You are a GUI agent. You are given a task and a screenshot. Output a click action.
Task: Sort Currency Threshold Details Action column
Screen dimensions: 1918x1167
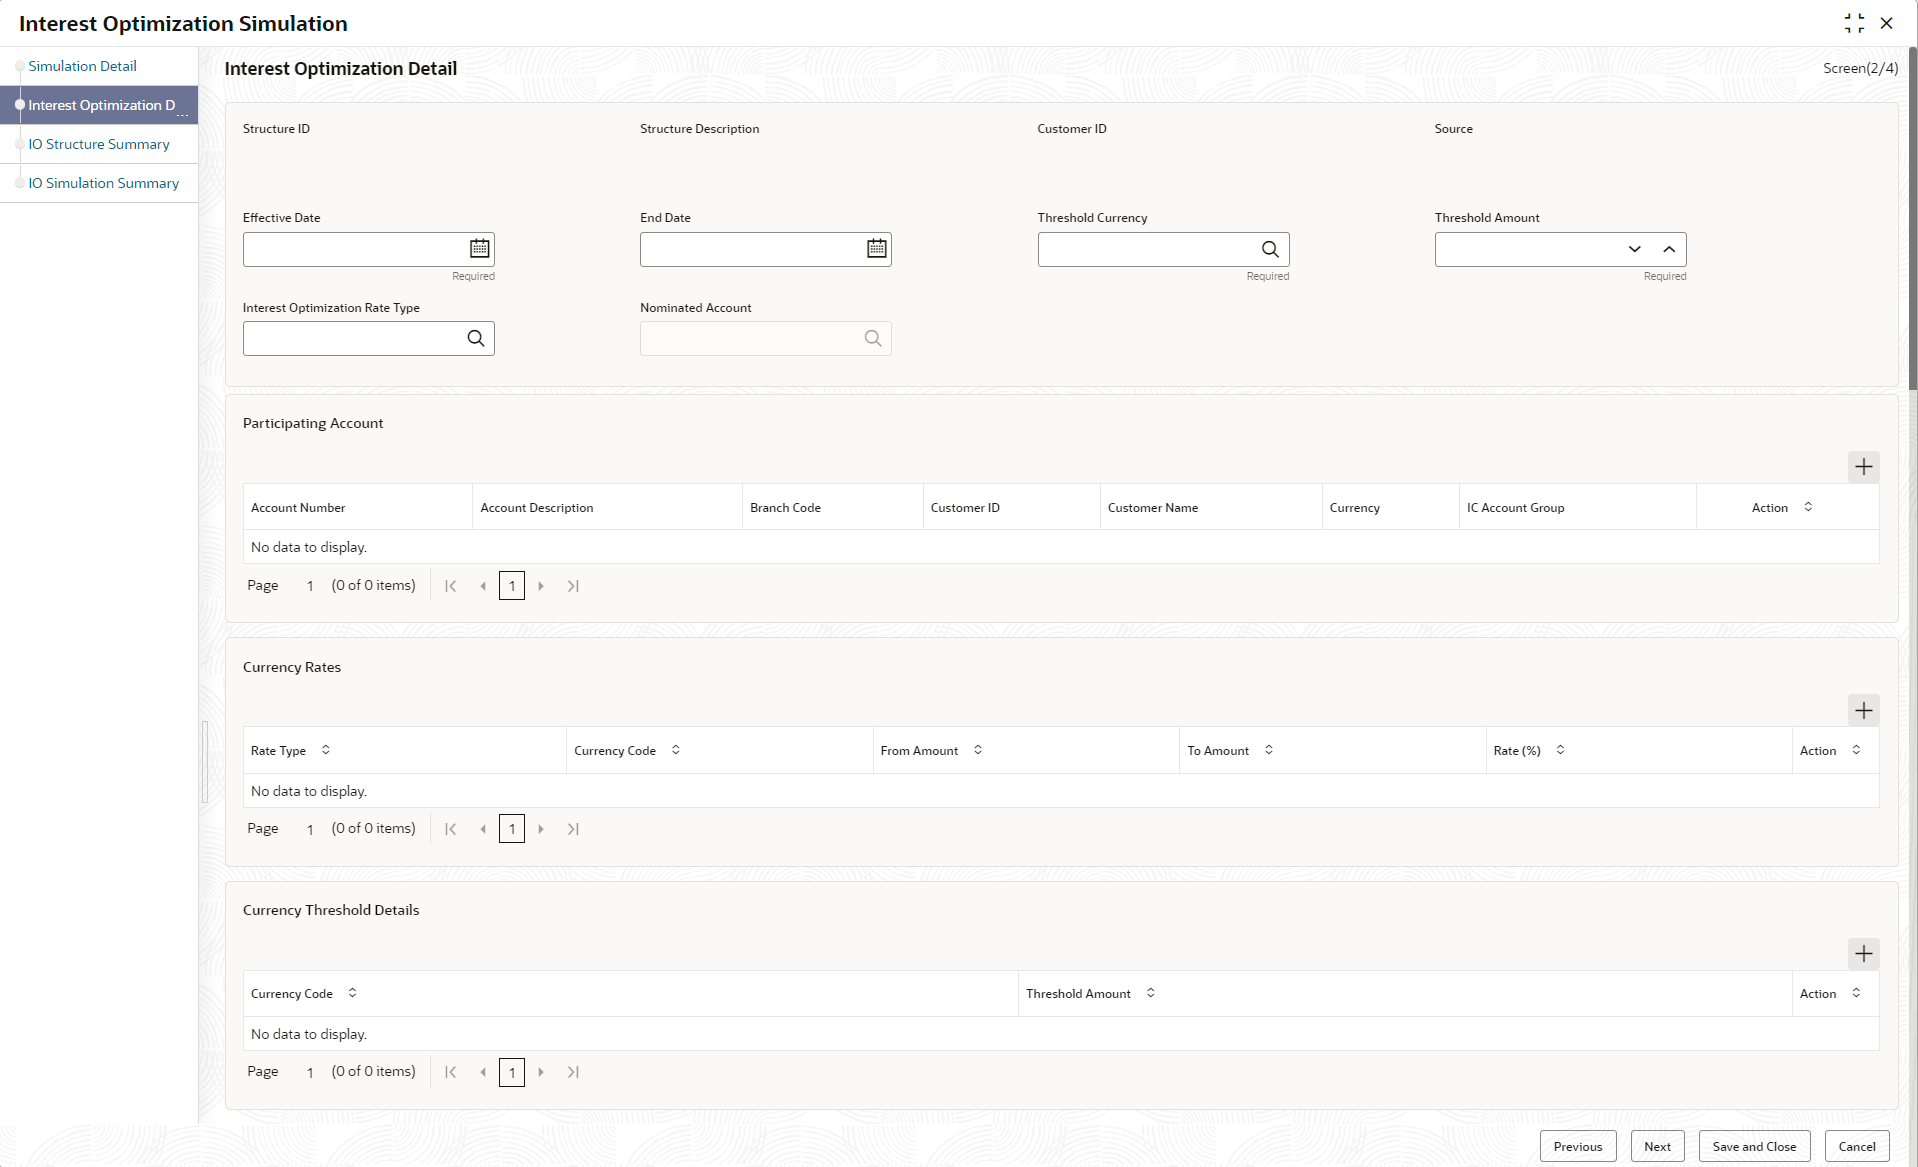1856,993
